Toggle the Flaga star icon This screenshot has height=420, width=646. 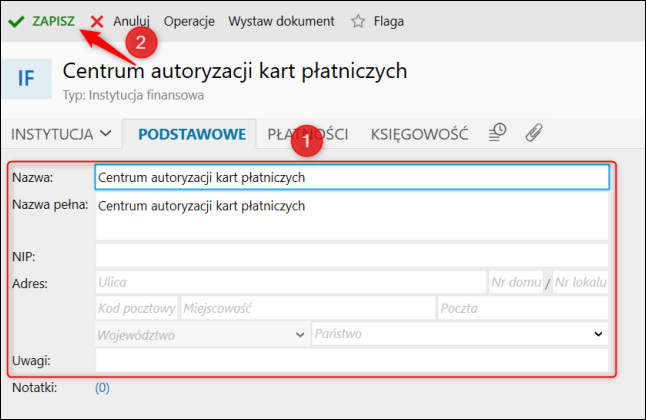[358, 21]
